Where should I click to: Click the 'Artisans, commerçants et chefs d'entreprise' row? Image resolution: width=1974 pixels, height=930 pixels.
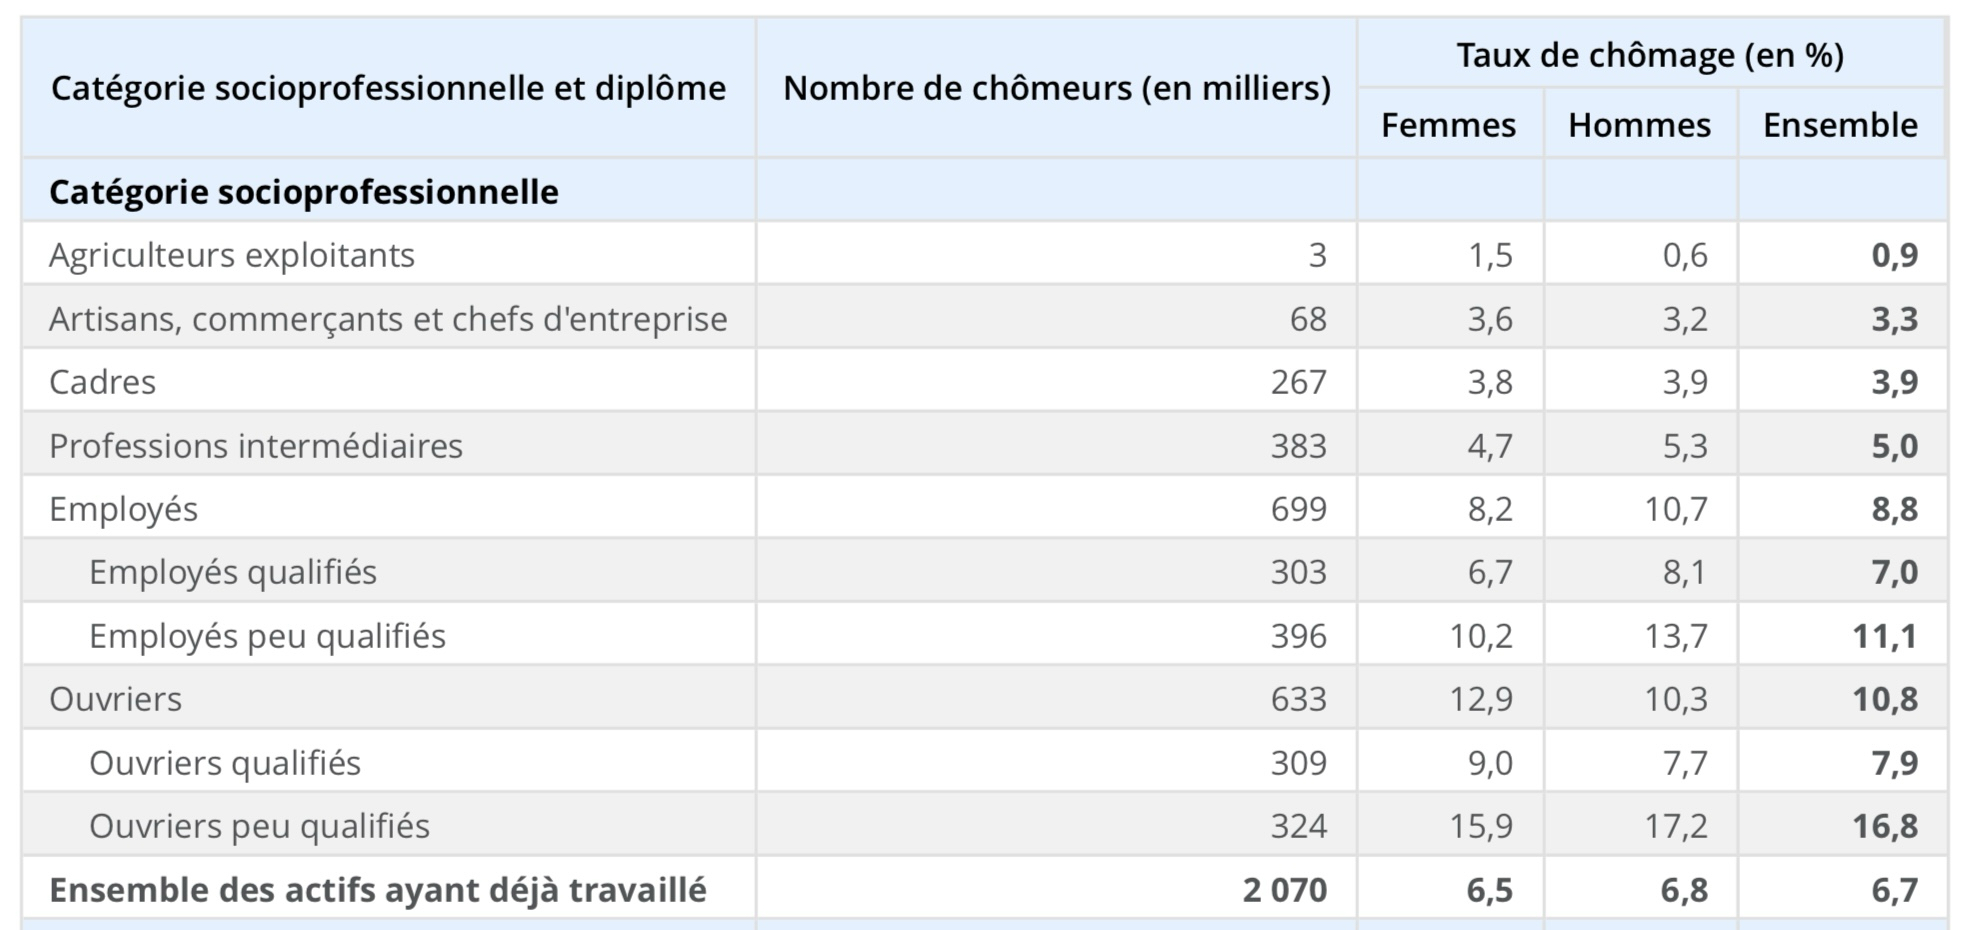click(388, 319)
